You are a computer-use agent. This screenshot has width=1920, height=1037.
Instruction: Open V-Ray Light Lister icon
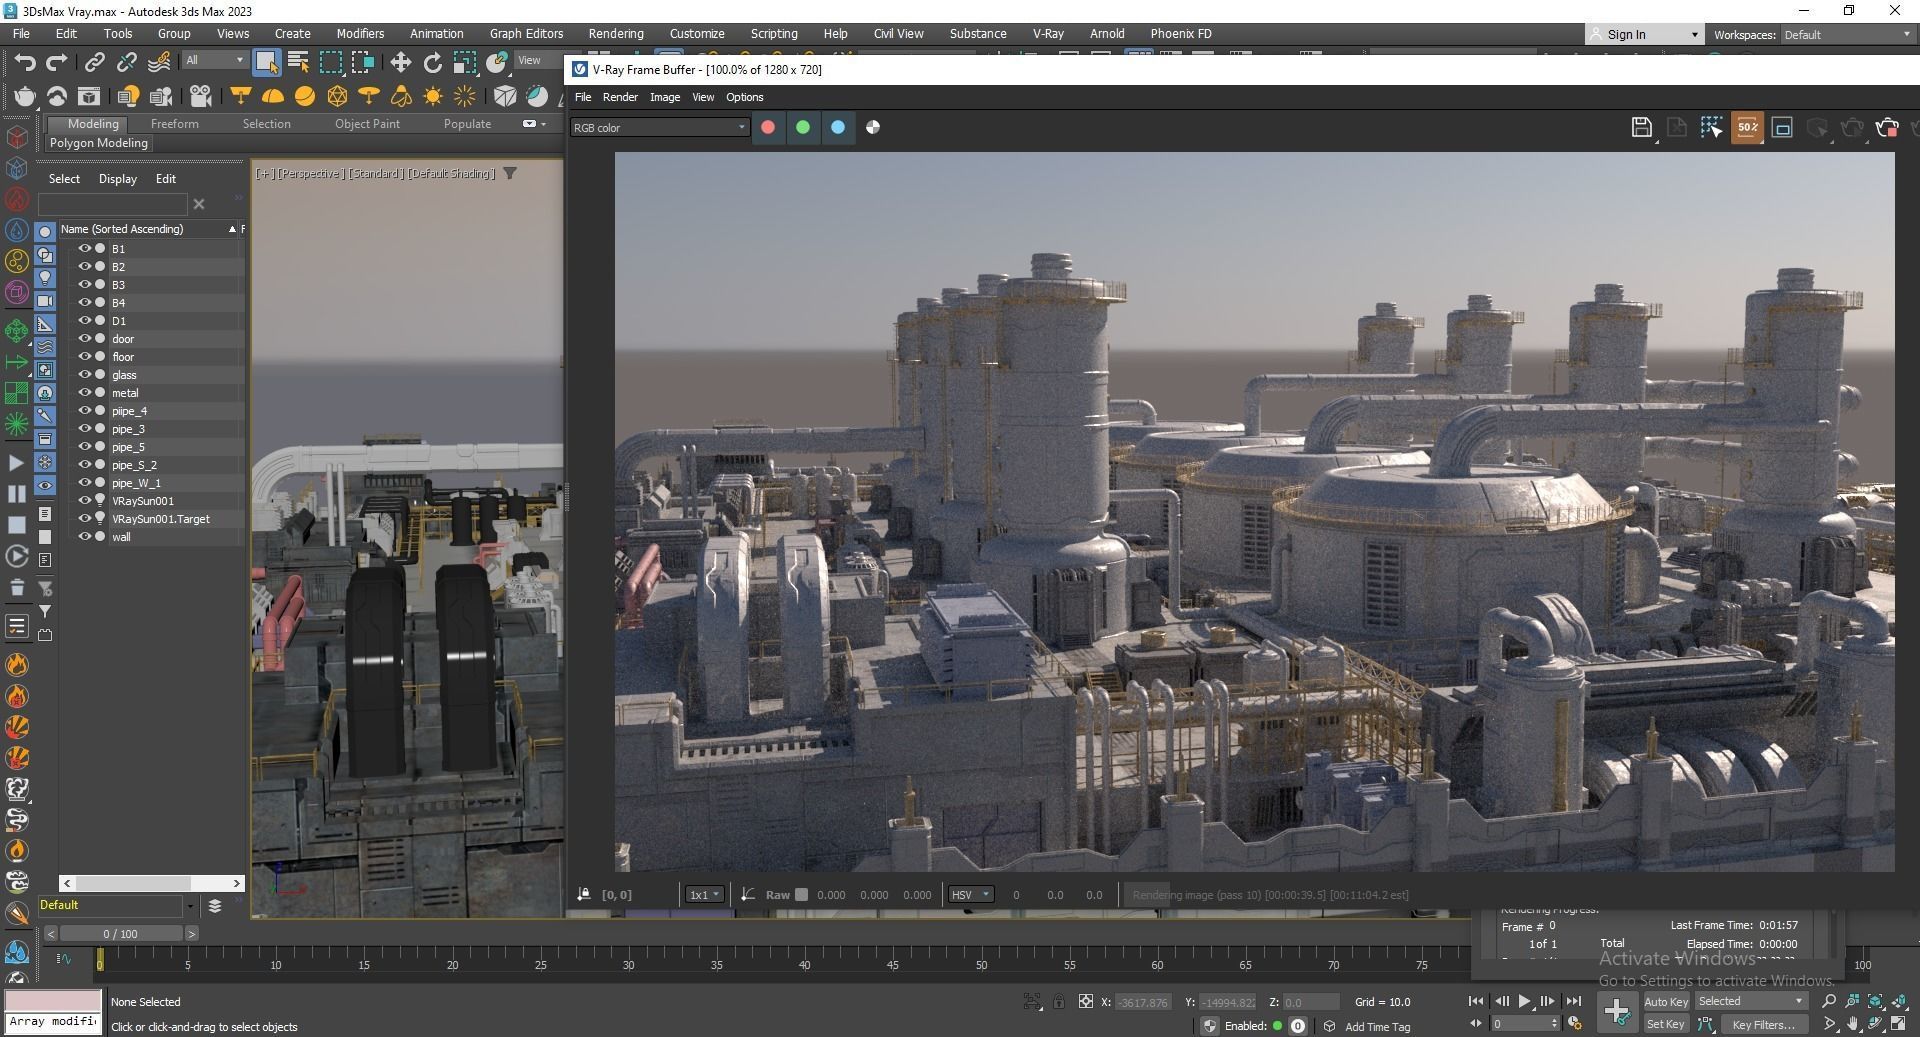point(128,96)
